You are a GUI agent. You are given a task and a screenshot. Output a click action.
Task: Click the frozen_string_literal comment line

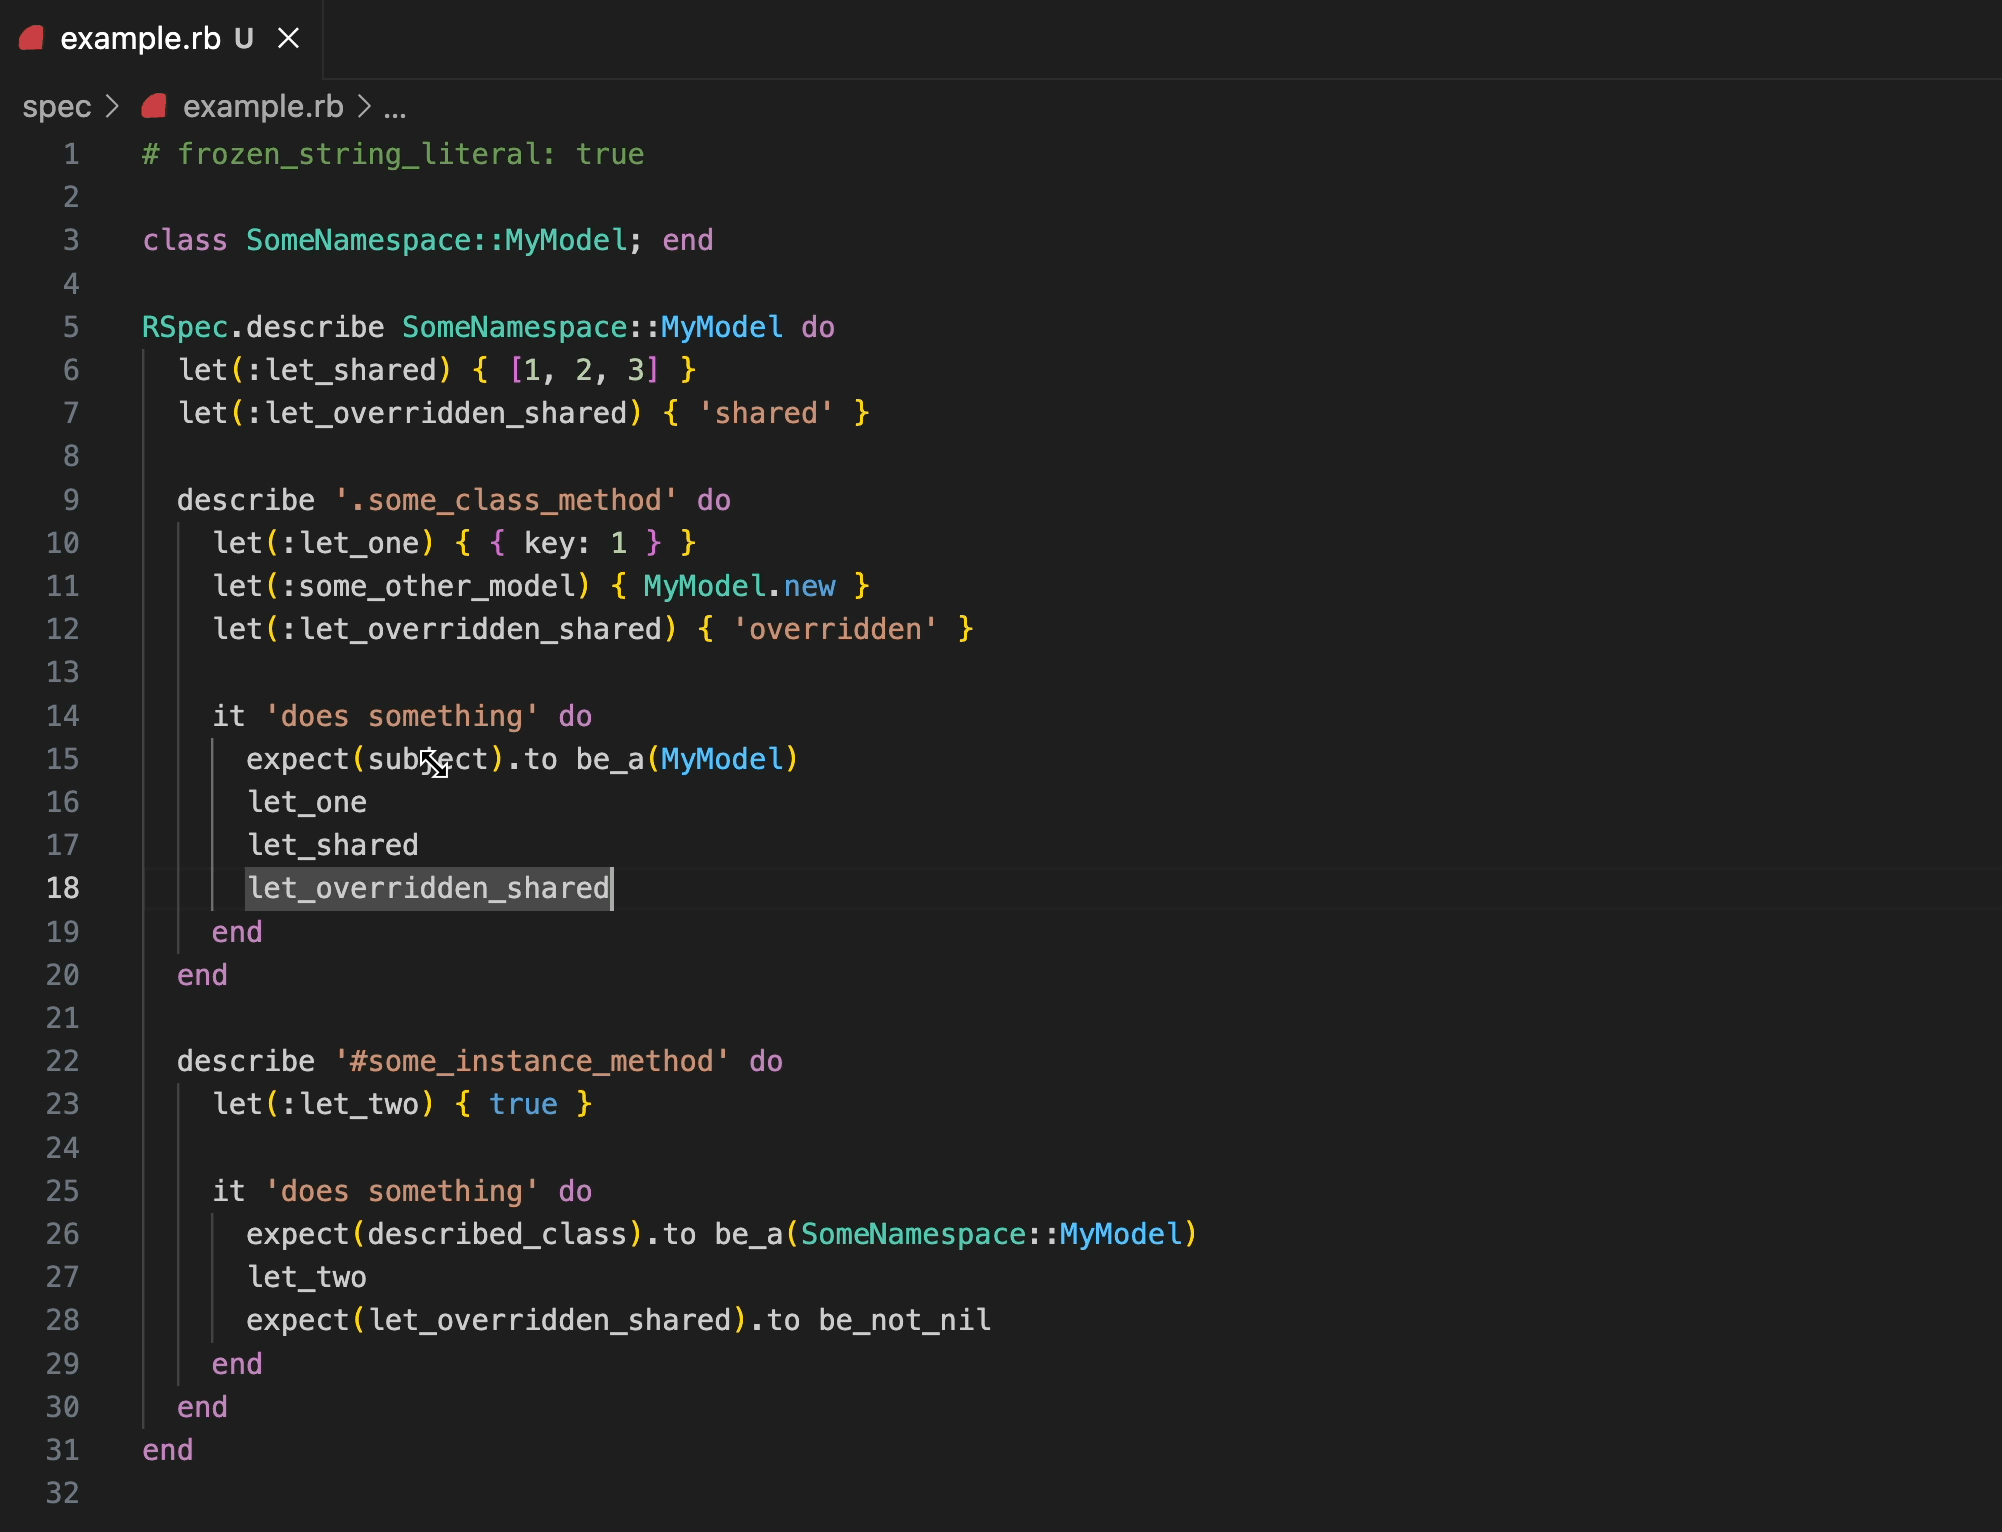point(393,154)
